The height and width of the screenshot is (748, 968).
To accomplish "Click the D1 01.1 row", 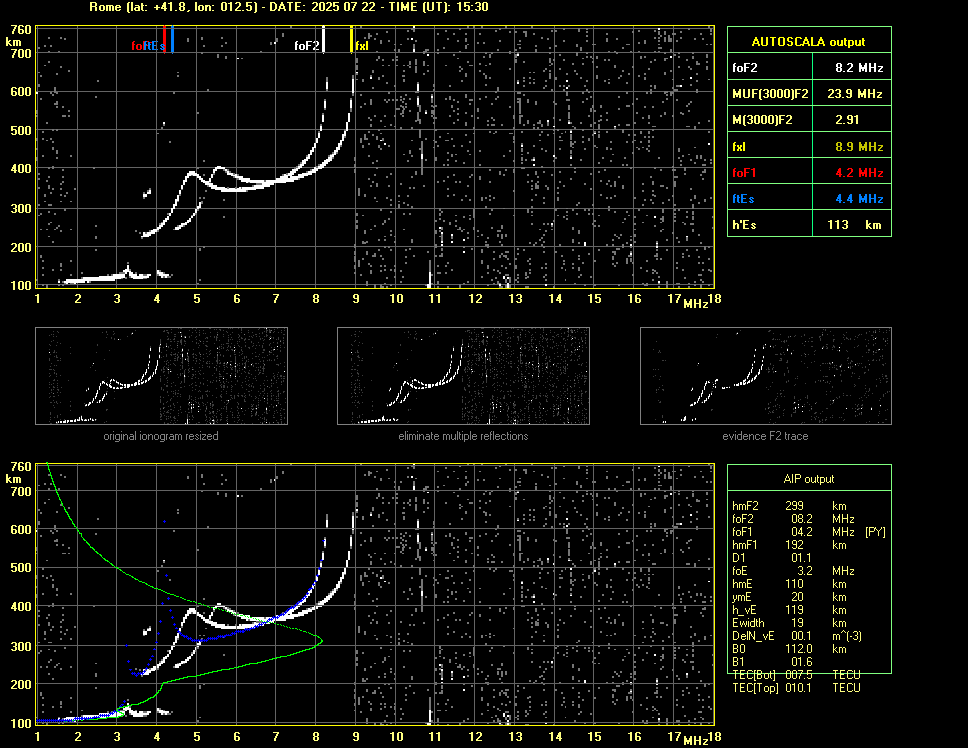I will click(x=772, y=557).
